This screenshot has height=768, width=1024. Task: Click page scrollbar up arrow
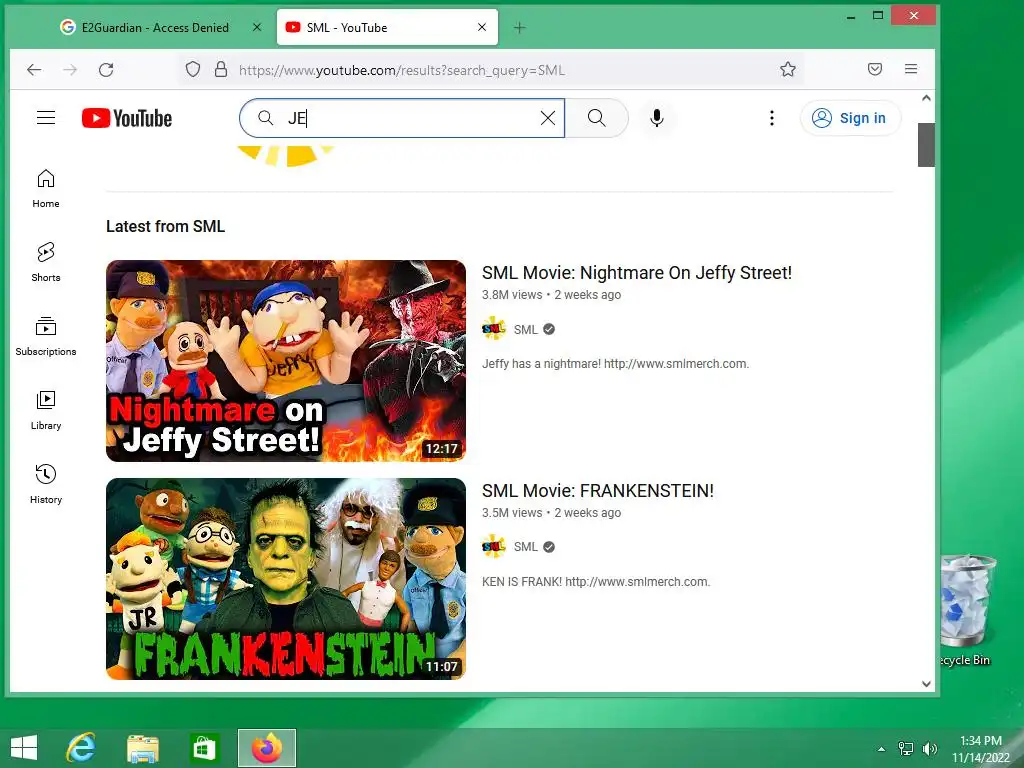[926, 98]
